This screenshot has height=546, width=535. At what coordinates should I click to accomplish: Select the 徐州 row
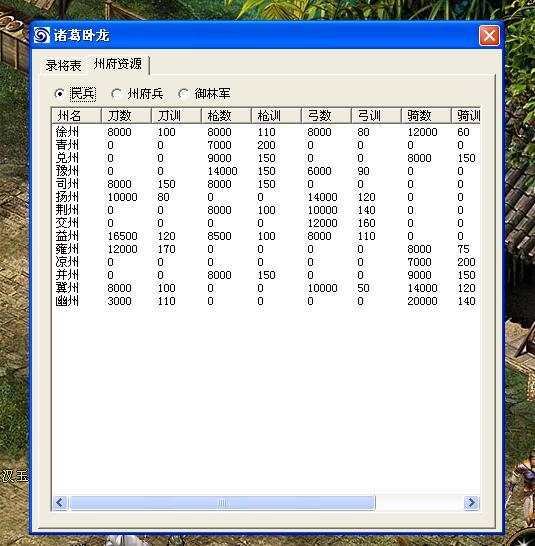click(x=266, y=132)
